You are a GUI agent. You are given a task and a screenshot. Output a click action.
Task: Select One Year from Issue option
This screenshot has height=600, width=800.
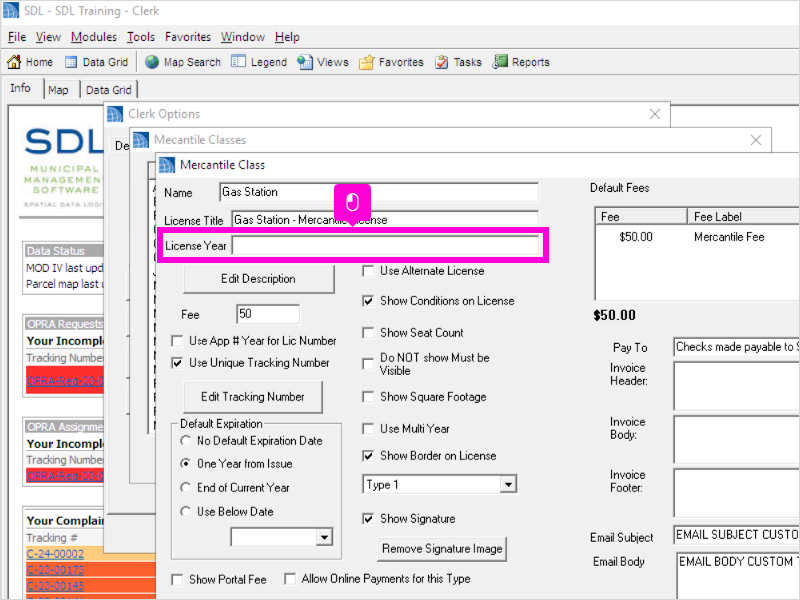pyautogui.click(x=186, y=464)
